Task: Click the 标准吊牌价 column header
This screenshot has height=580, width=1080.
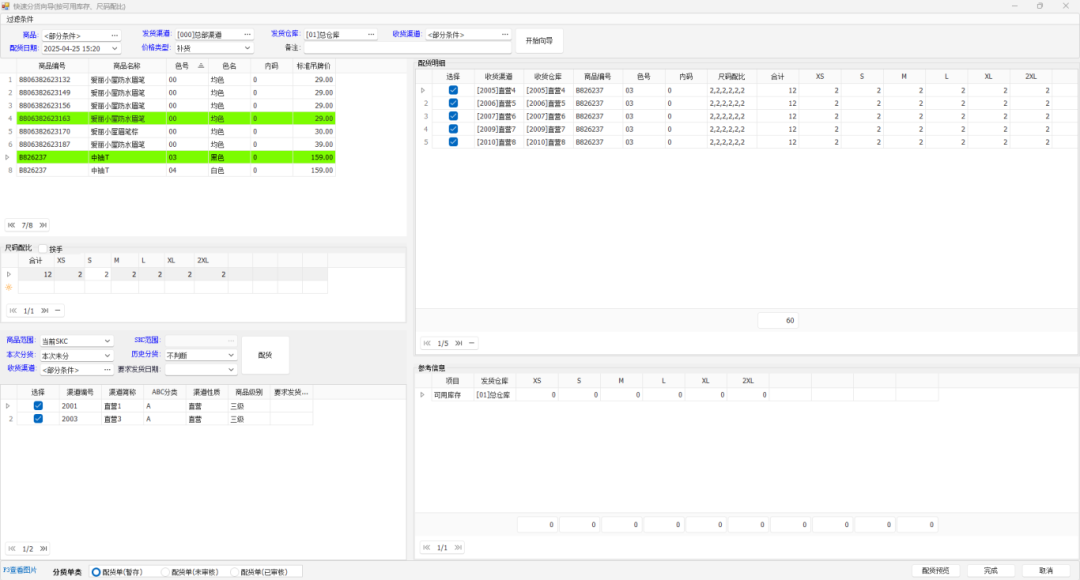Action: click(313, 66)
